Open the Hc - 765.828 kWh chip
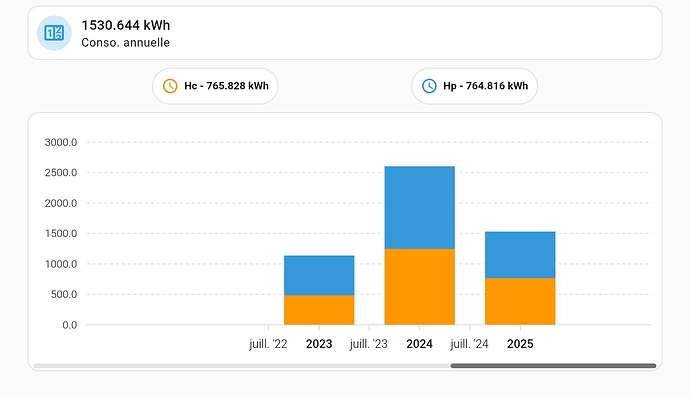 point(215,86)
